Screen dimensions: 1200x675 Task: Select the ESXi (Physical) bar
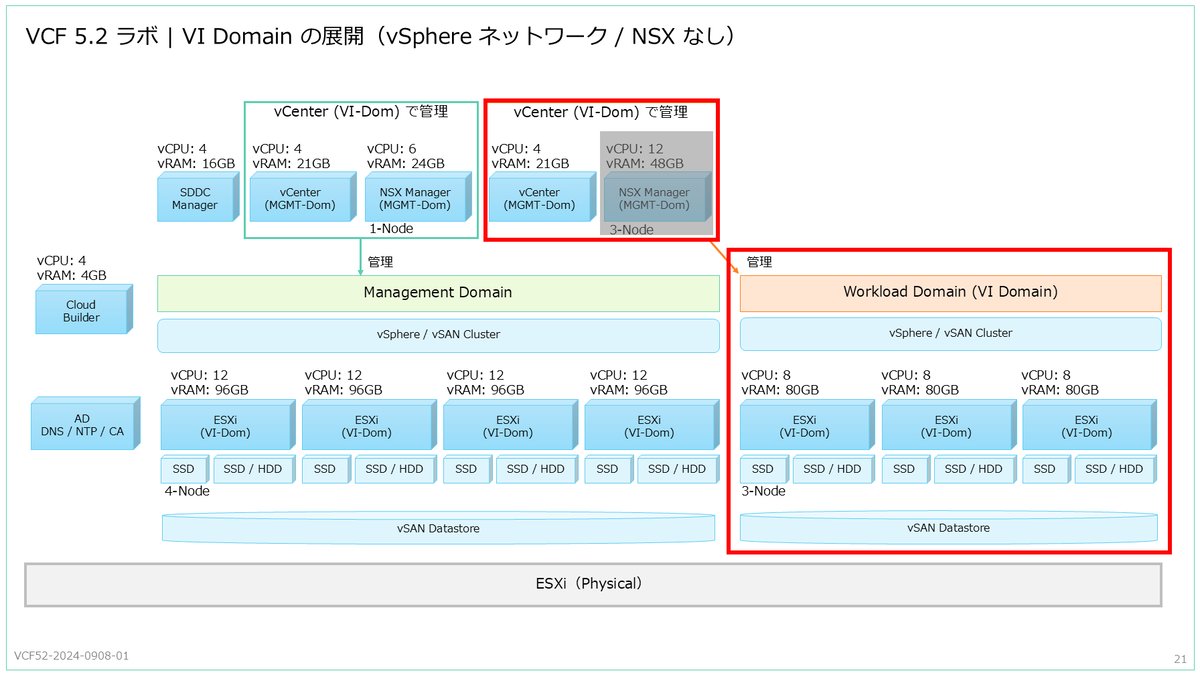coord(593,584)
